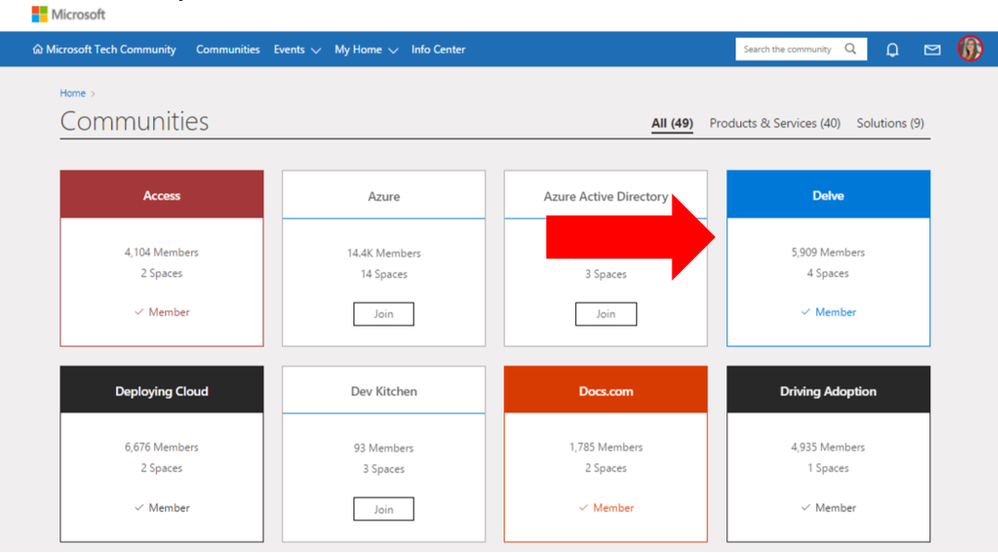
Task: Open the Communities menu item
Action: [228, 50]
